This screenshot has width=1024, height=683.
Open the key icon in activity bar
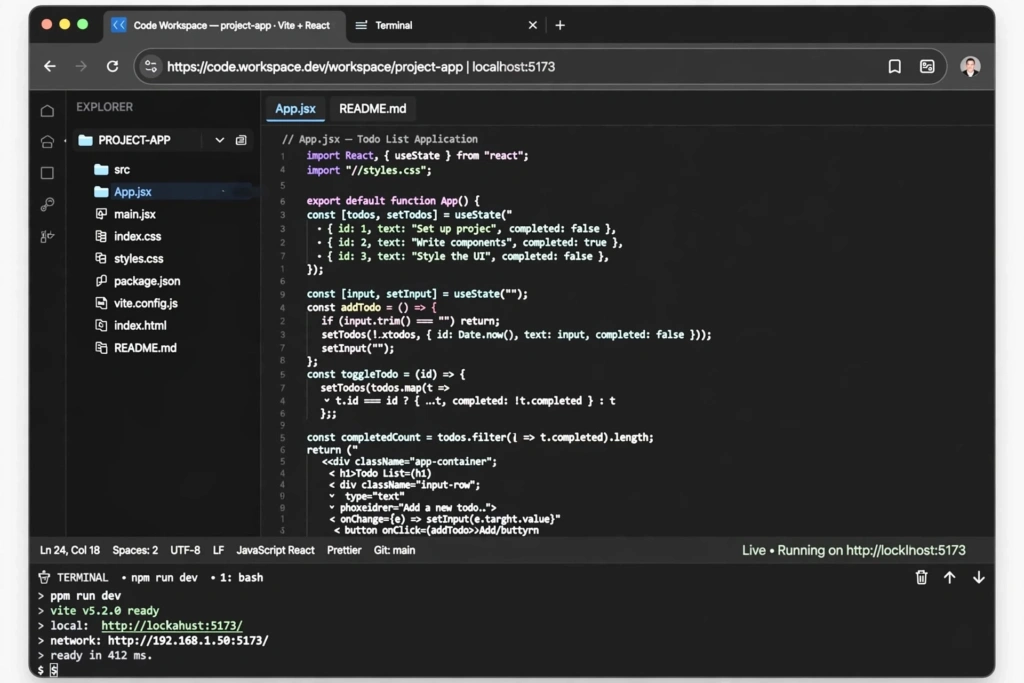tap(47, 204)
